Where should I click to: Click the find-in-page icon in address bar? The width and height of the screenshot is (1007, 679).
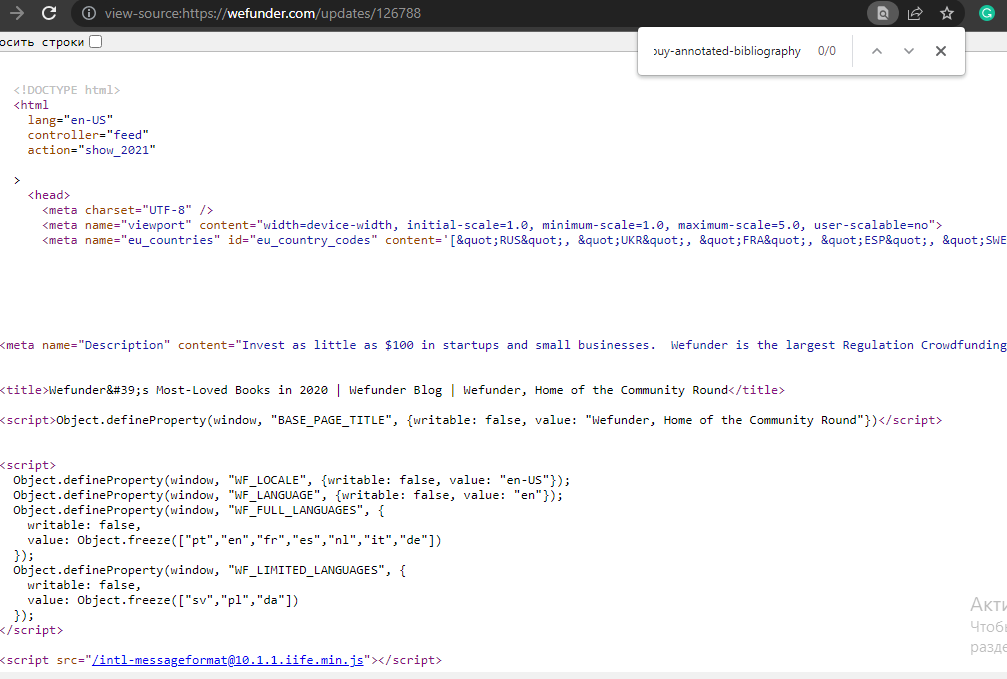[x=883, y=13]
